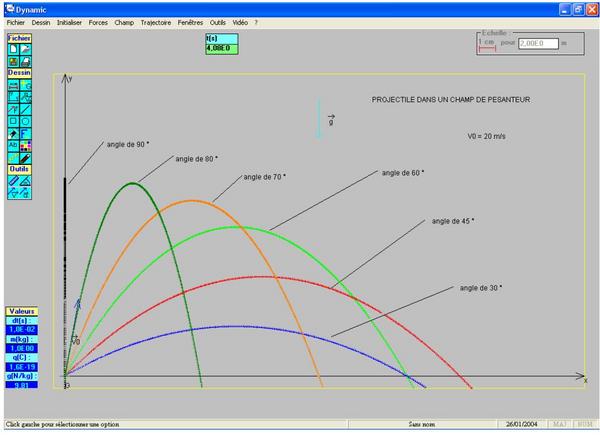Open the Champ menu
The image size is (600, 438).
click(x=124, y=23)
